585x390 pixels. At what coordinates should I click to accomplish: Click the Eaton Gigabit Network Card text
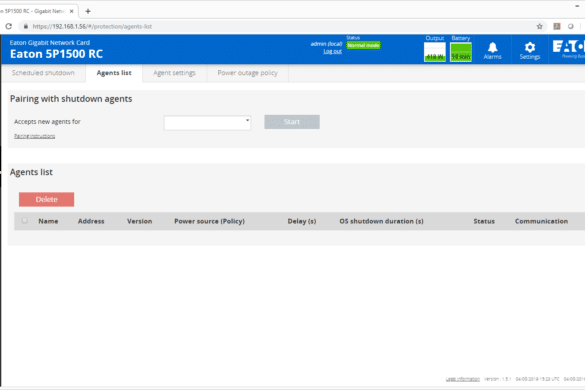click(50, 43)
